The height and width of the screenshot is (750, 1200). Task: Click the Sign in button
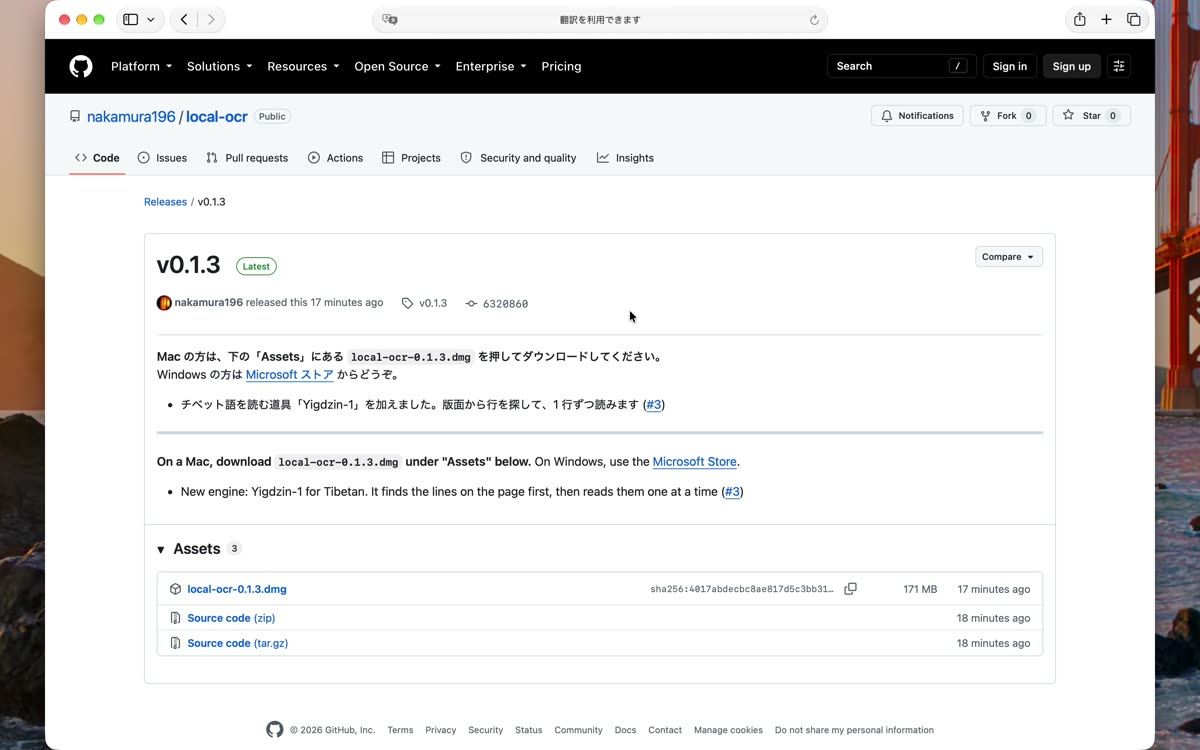click(x=1010, y=66)
